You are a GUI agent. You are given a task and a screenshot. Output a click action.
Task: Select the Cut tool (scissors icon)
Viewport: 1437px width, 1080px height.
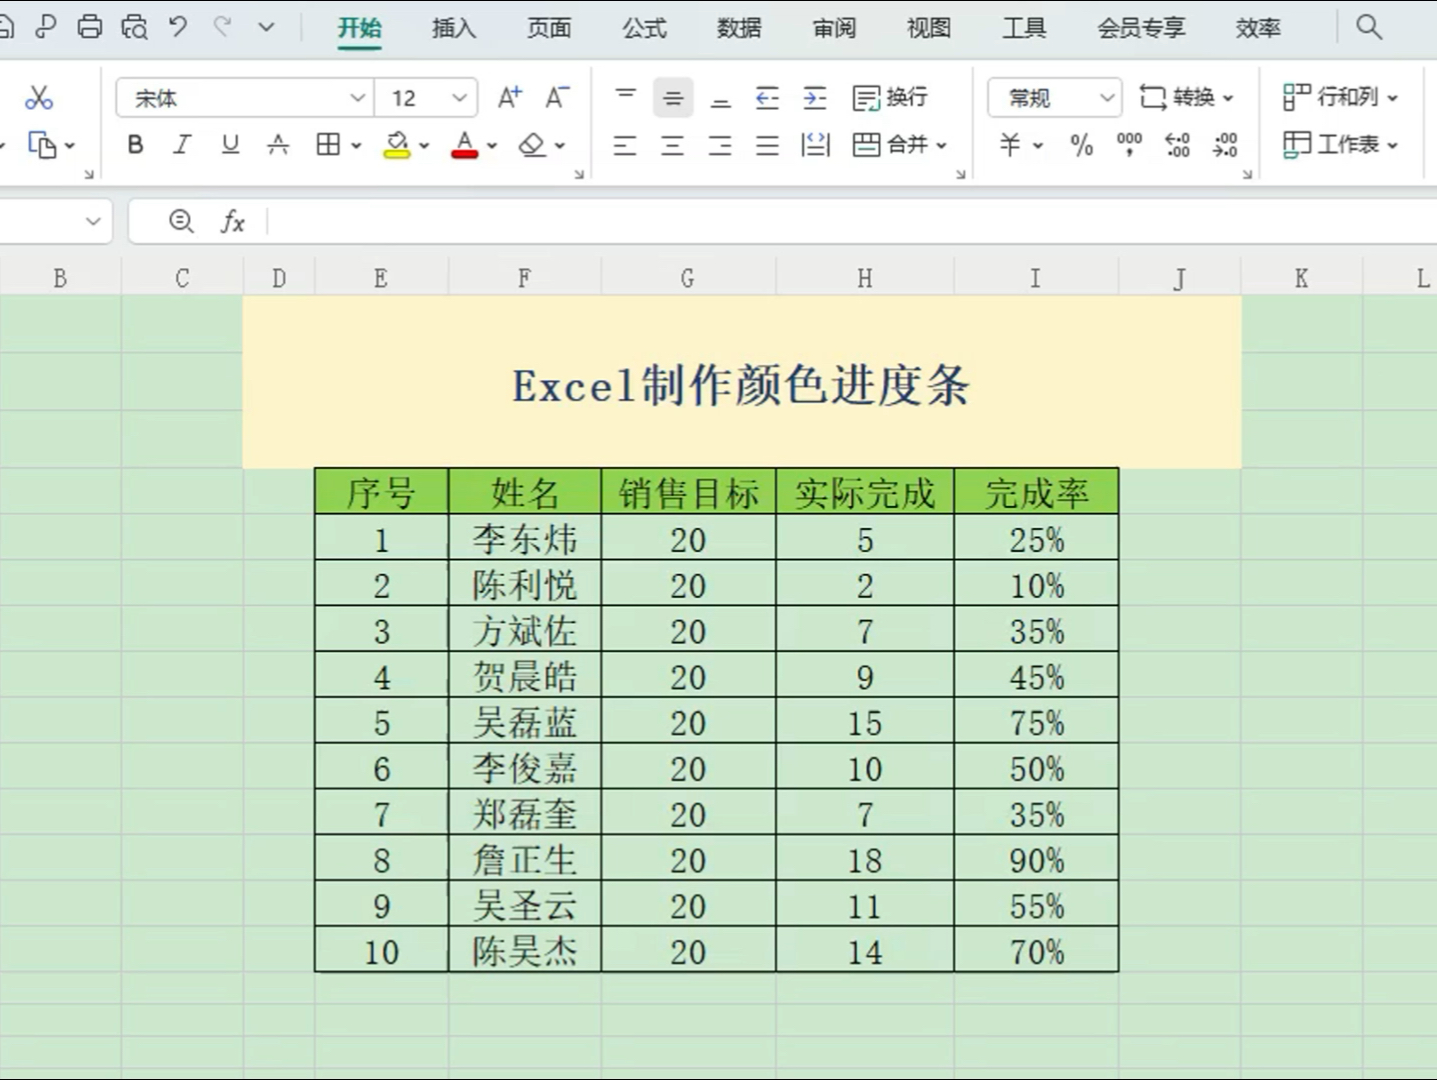point(38,97)
